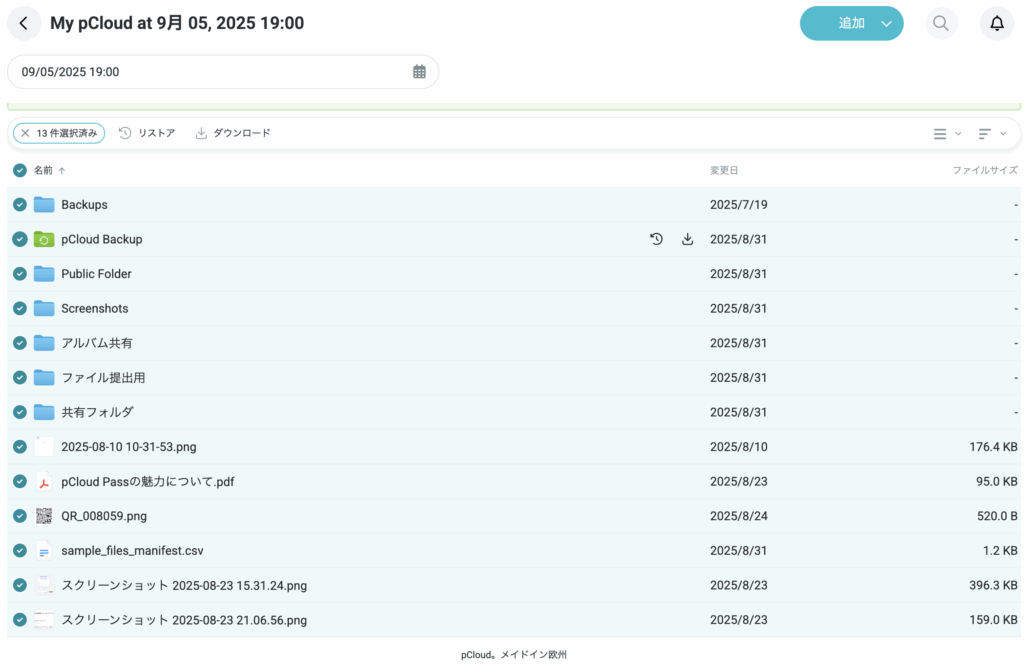The image size is (1024, 672).
Task: Open the sort options dropdown
Action: (992, 134)
